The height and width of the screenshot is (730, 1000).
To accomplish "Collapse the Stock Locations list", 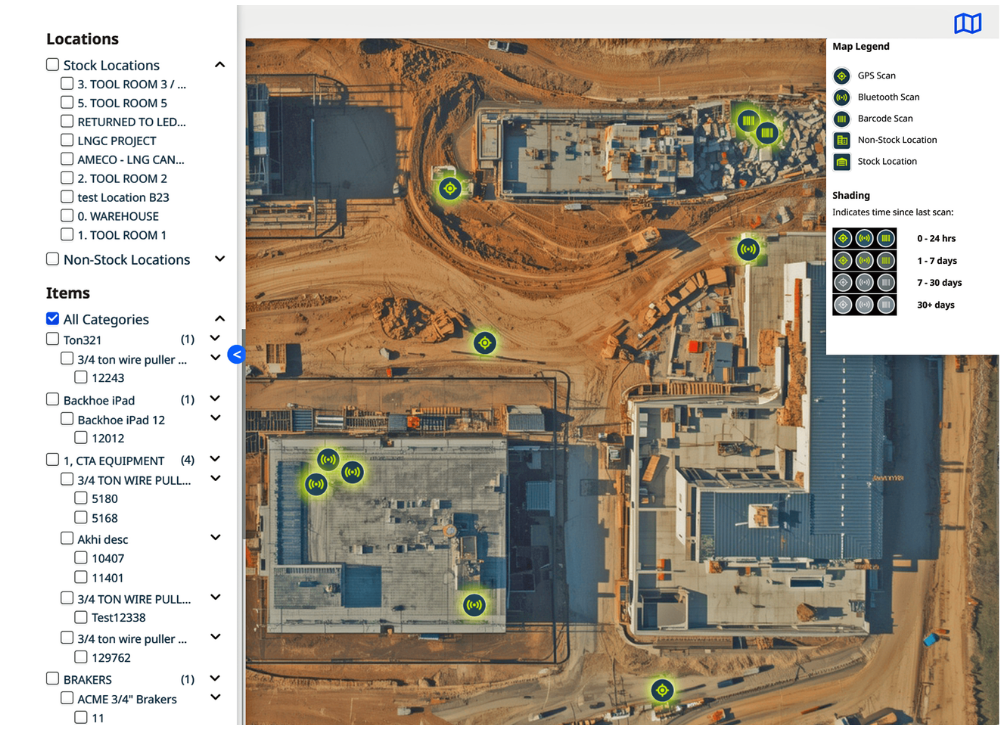I will point(220,65).
